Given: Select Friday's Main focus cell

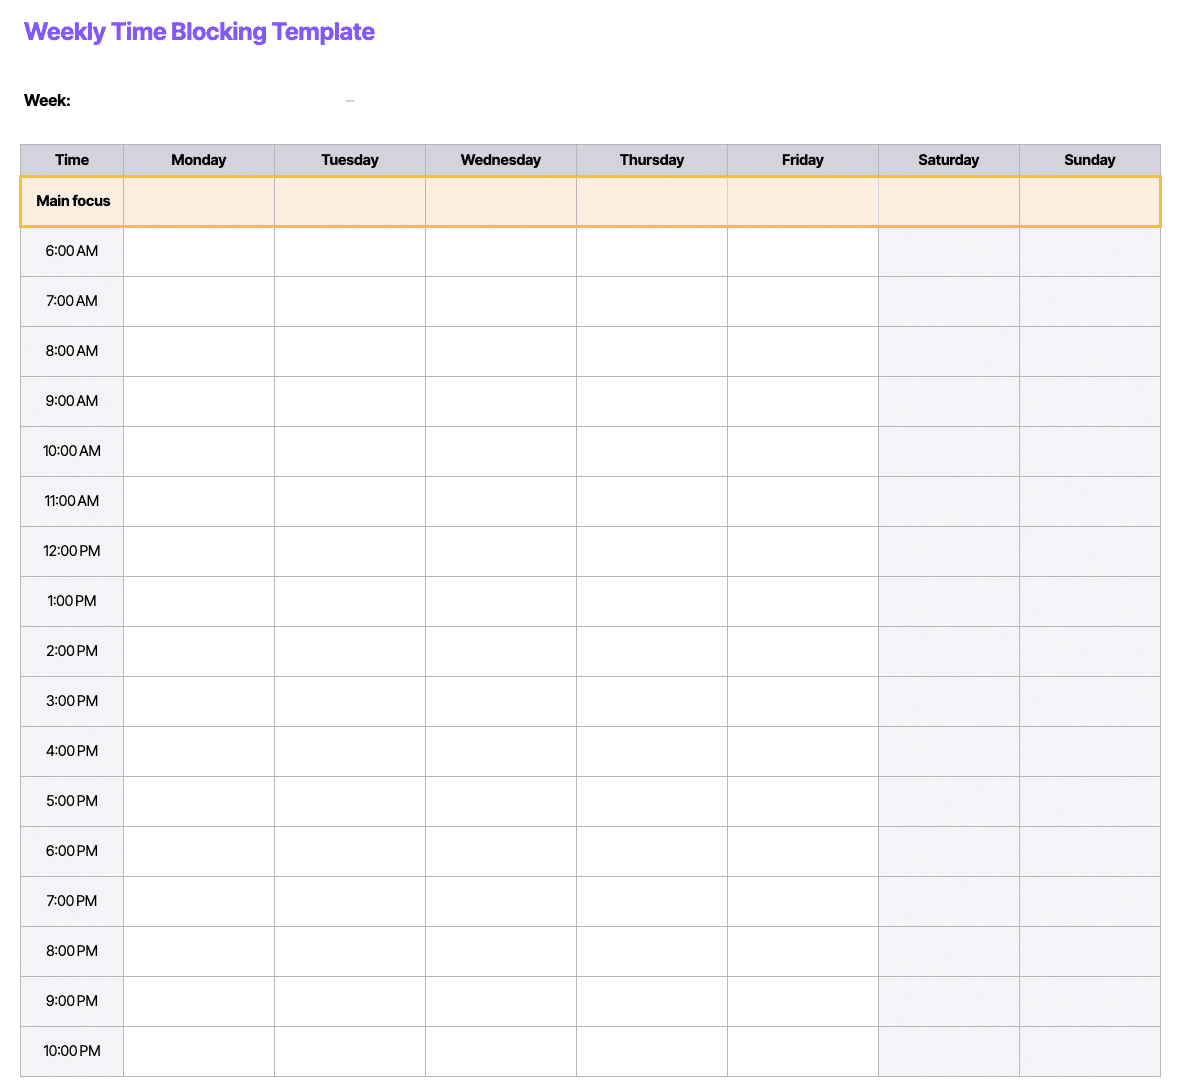Looking at the screenshot, I should click(x=803, y=201).
